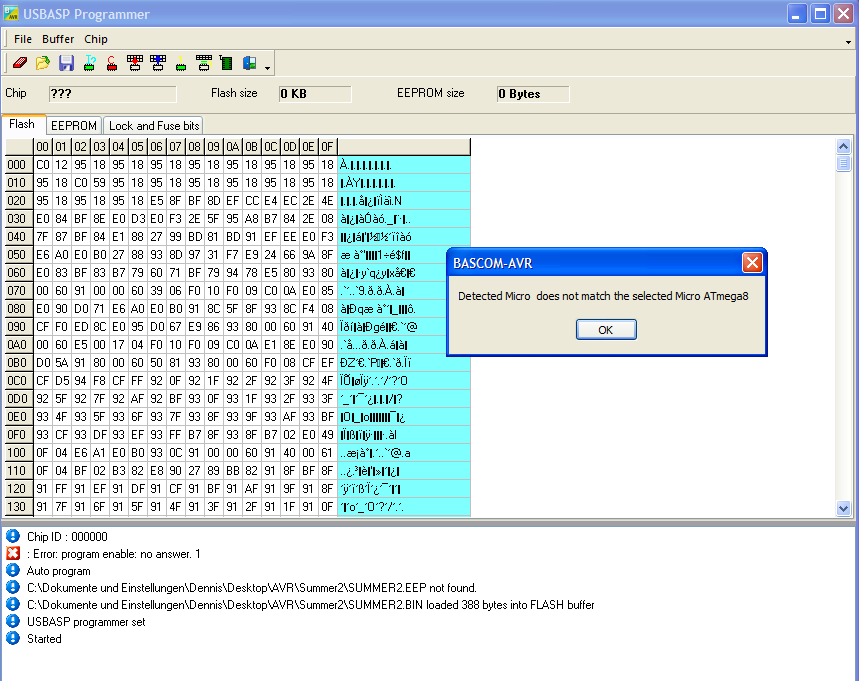Click write buffer to chip icon
859x681 pixels.
coord(135,63)
